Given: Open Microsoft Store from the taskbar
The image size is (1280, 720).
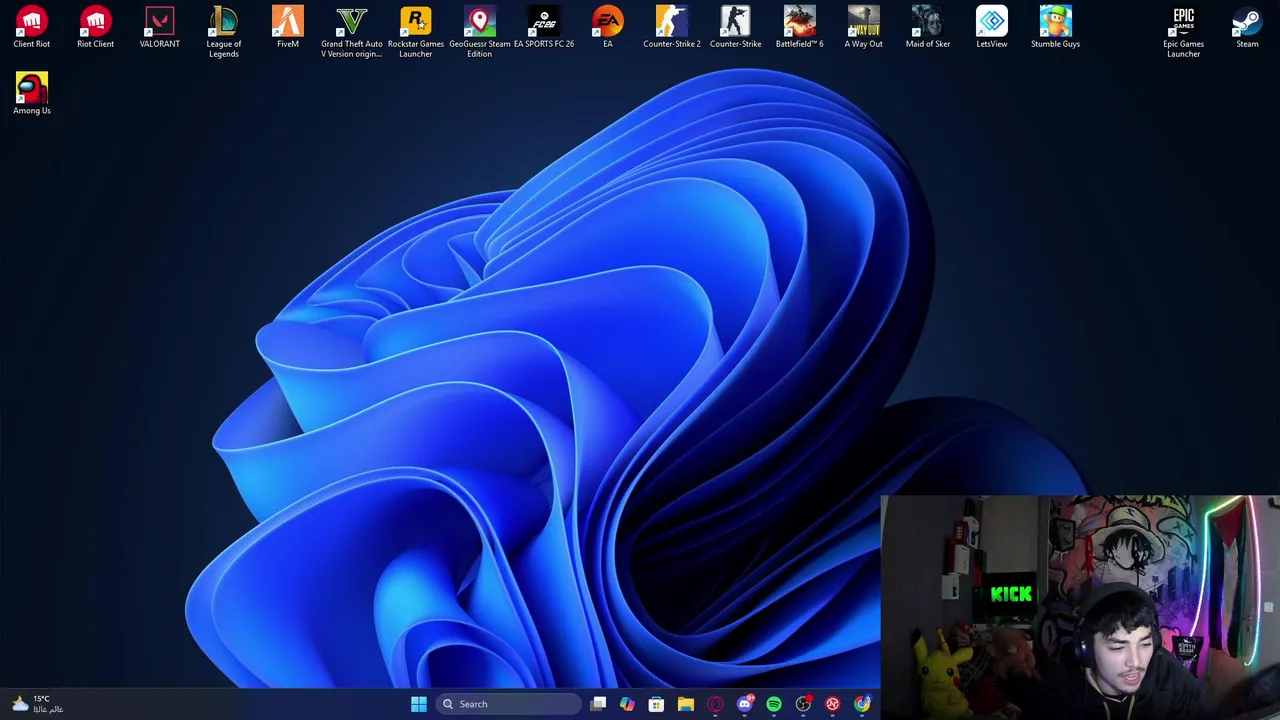Looking at the screenshot, I should [656, 704].
